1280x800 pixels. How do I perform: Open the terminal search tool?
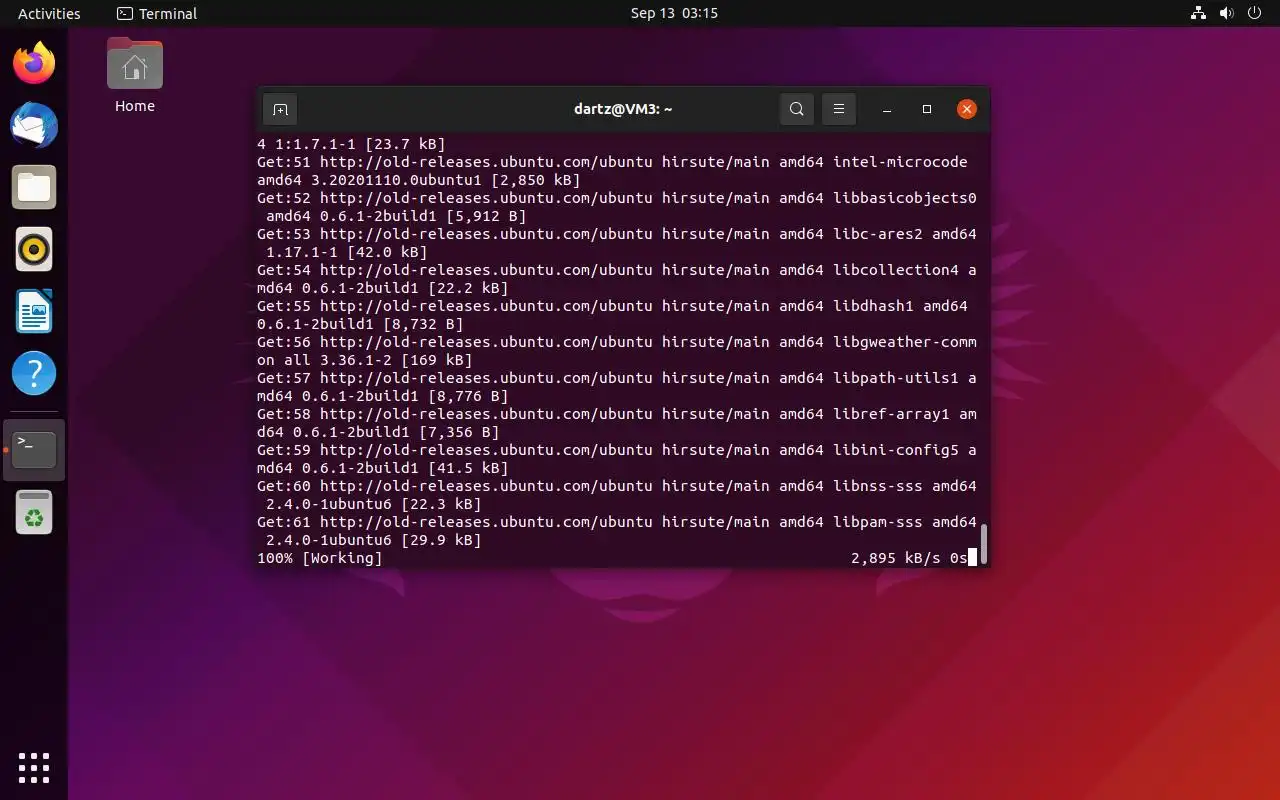(797, 109)
